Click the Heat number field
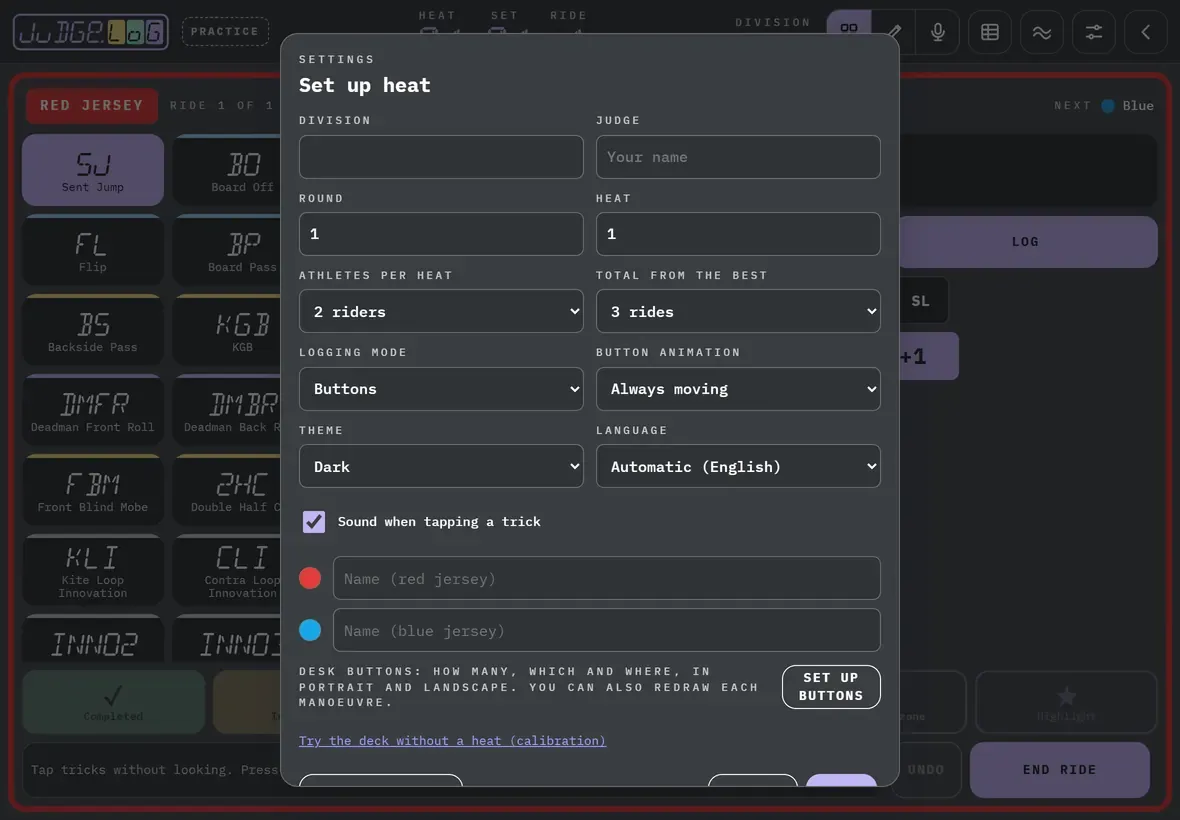1180x820 pixels. tap(738, 234)
